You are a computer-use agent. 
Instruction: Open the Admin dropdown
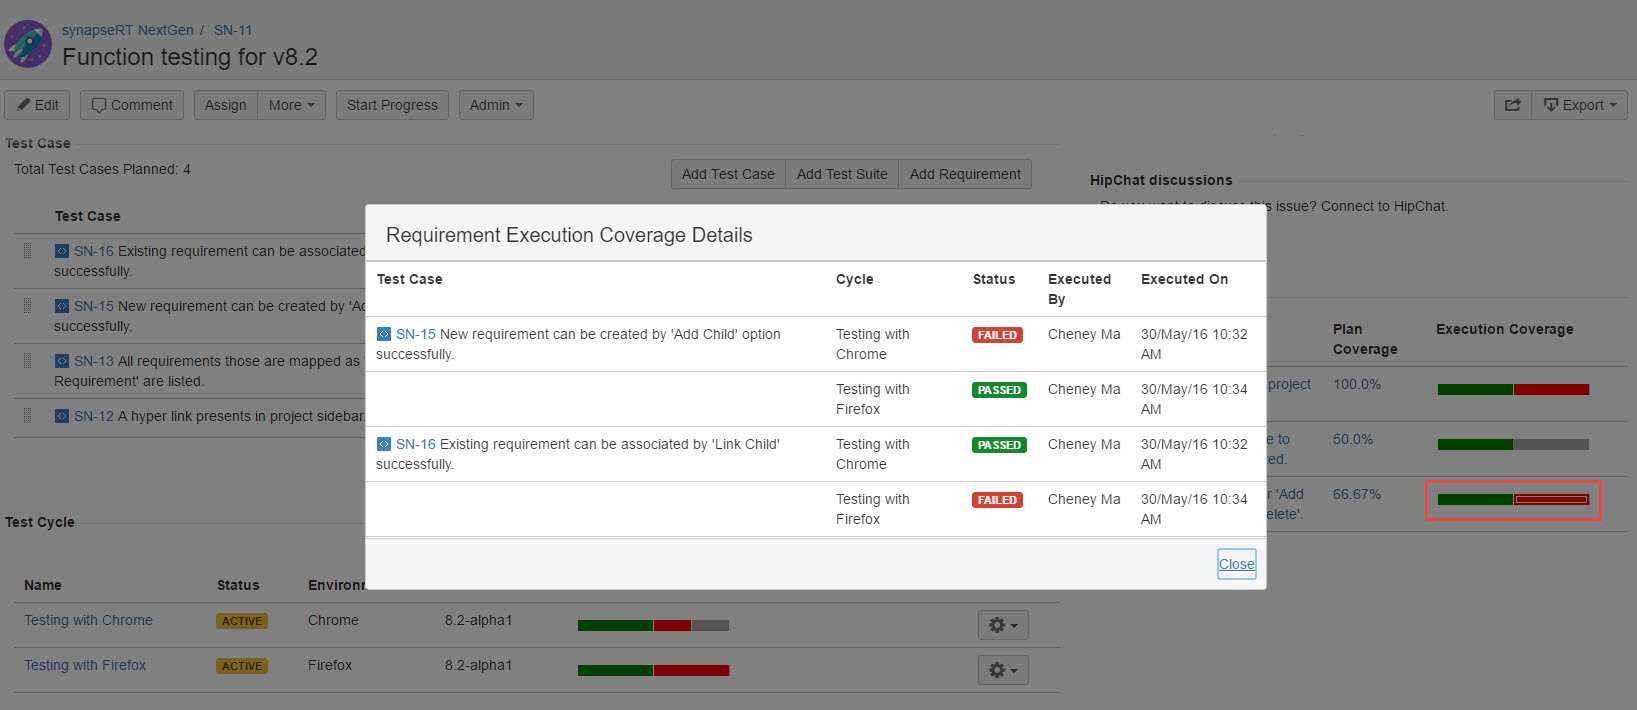(x=496, y=105)
